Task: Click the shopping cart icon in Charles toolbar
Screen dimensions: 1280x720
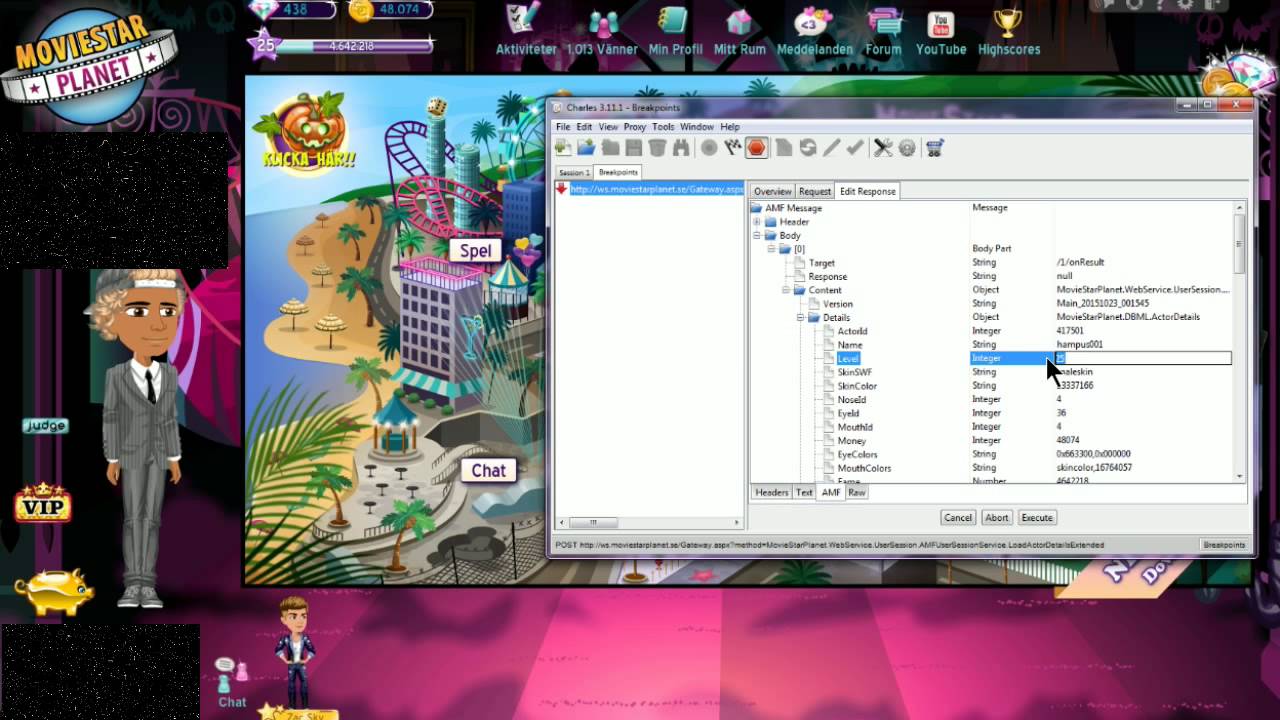Action: tap(935, 148)
